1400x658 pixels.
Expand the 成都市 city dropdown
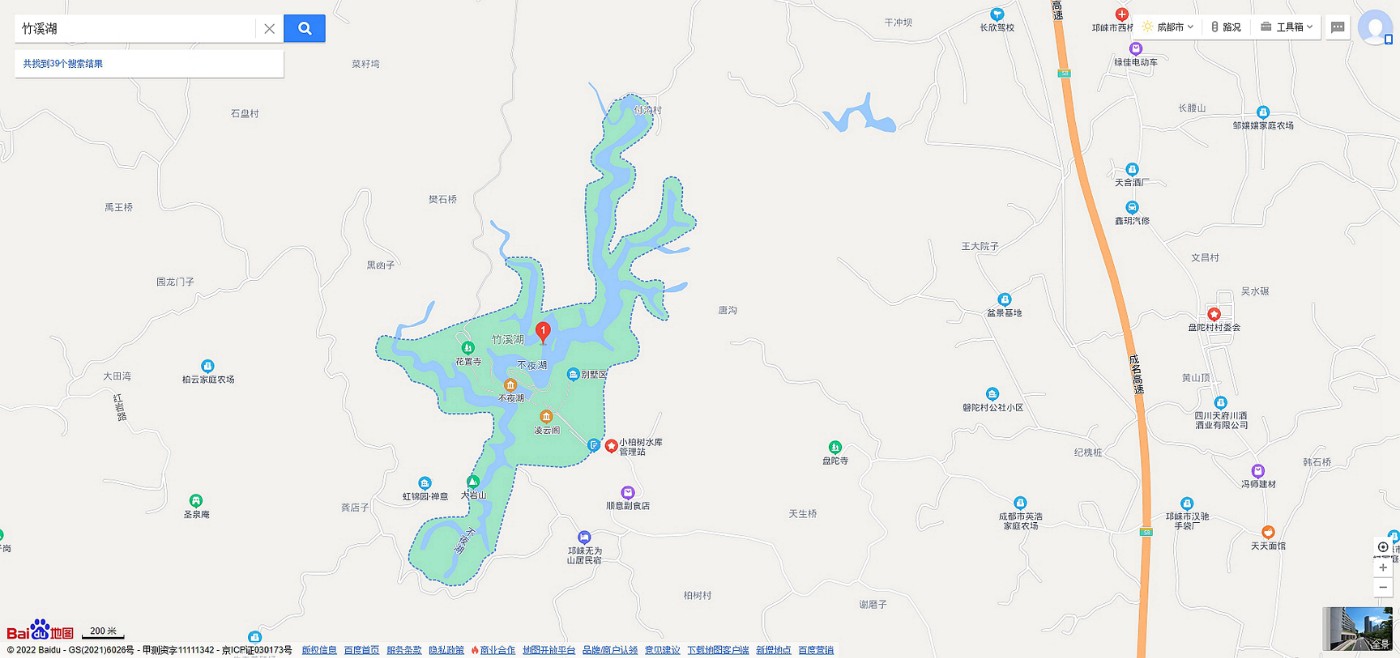point(1167,27)
